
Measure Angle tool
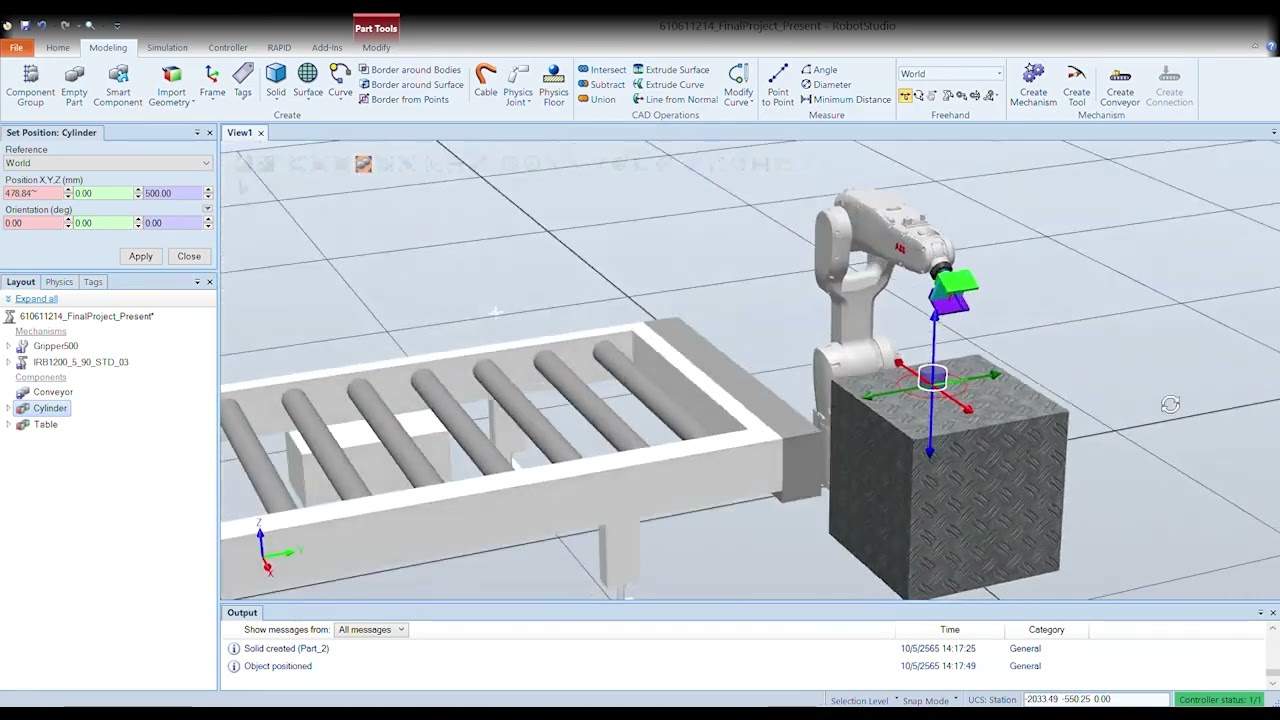tap(819, 70)
